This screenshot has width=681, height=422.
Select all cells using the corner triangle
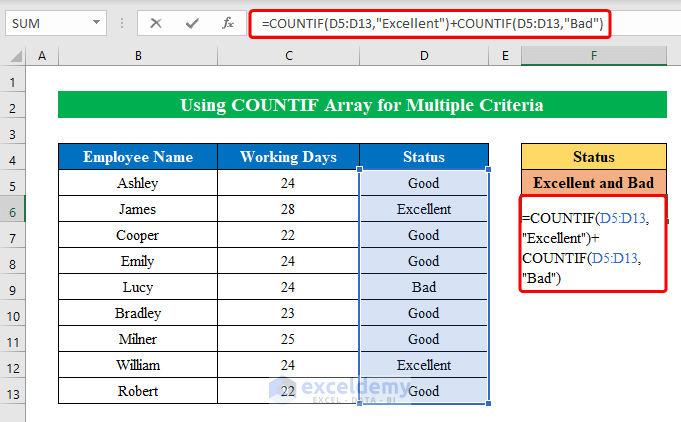pos(16,56)
